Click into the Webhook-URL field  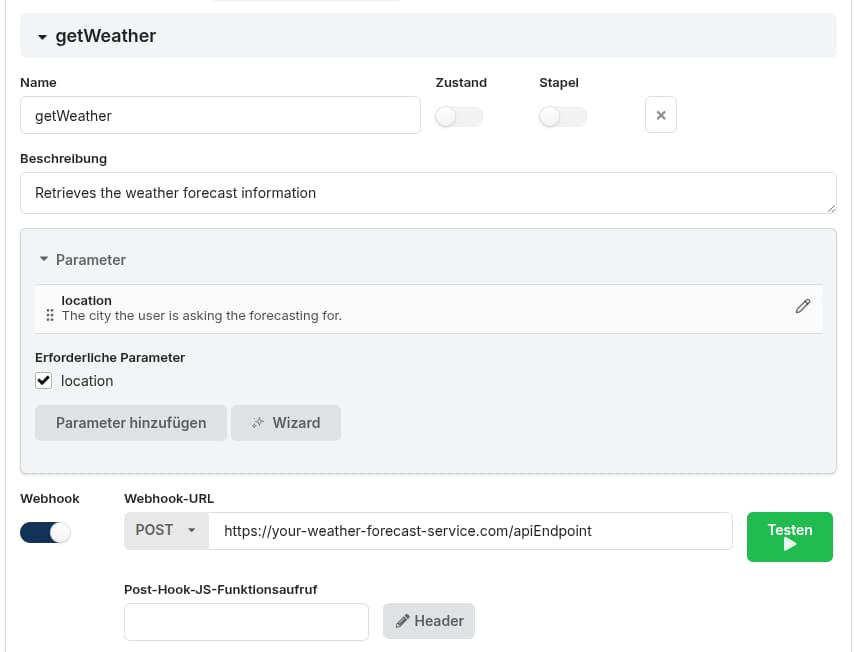point(470,531)
